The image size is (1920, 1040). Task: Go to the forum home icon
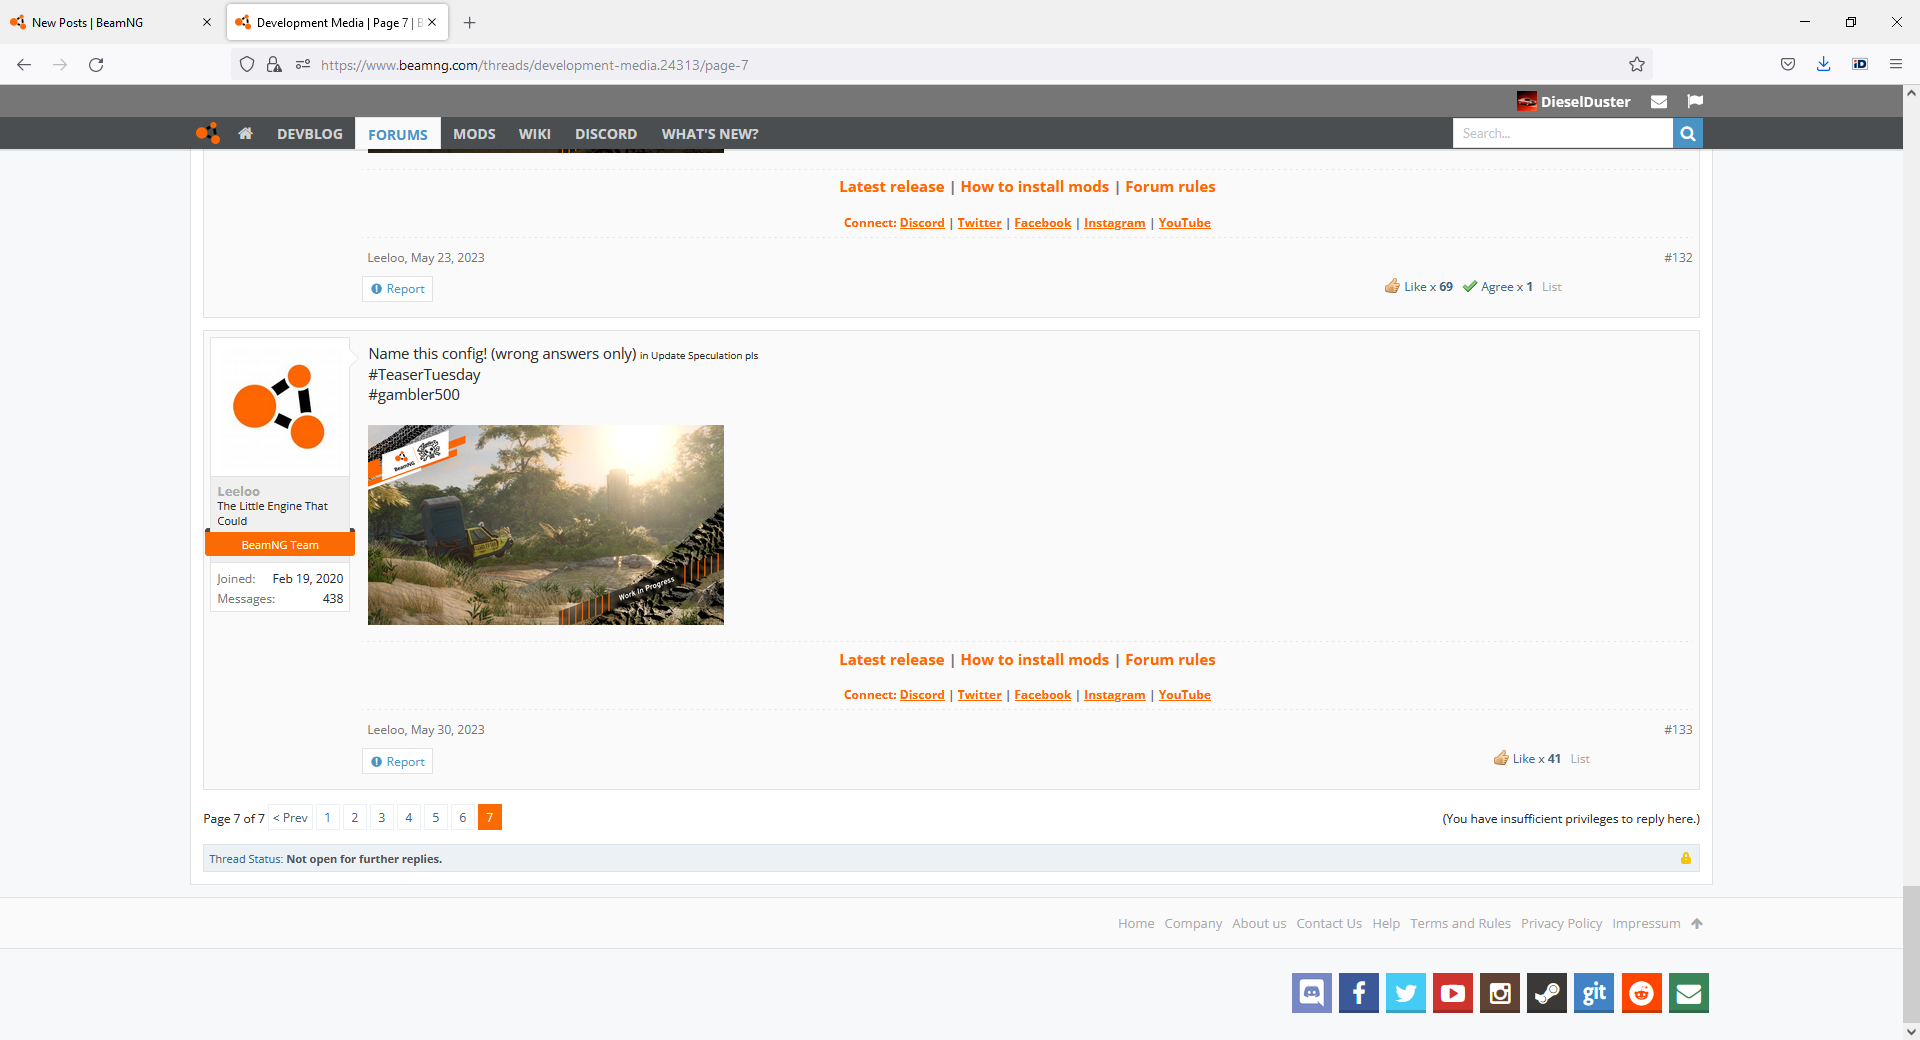point(245,133)
